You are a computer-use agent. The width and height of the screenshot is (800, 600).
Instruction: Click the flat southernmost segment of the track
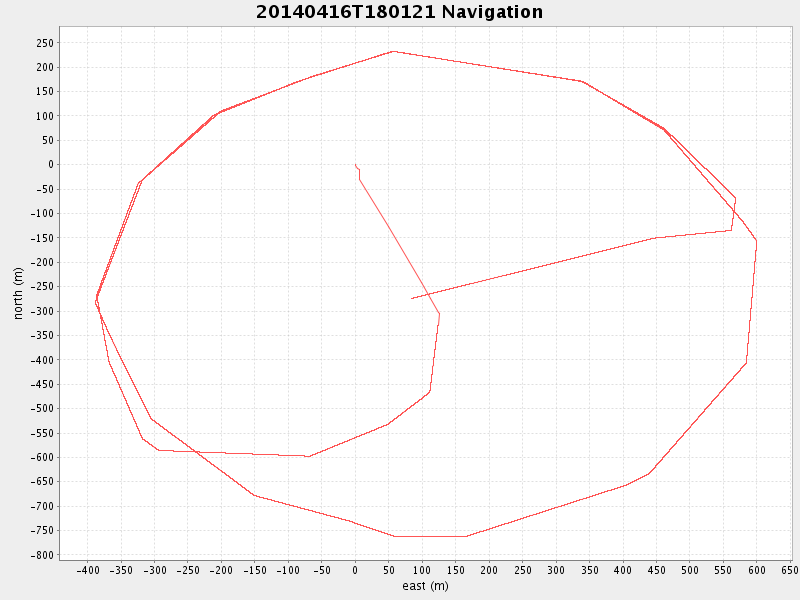tap(430, 536)
